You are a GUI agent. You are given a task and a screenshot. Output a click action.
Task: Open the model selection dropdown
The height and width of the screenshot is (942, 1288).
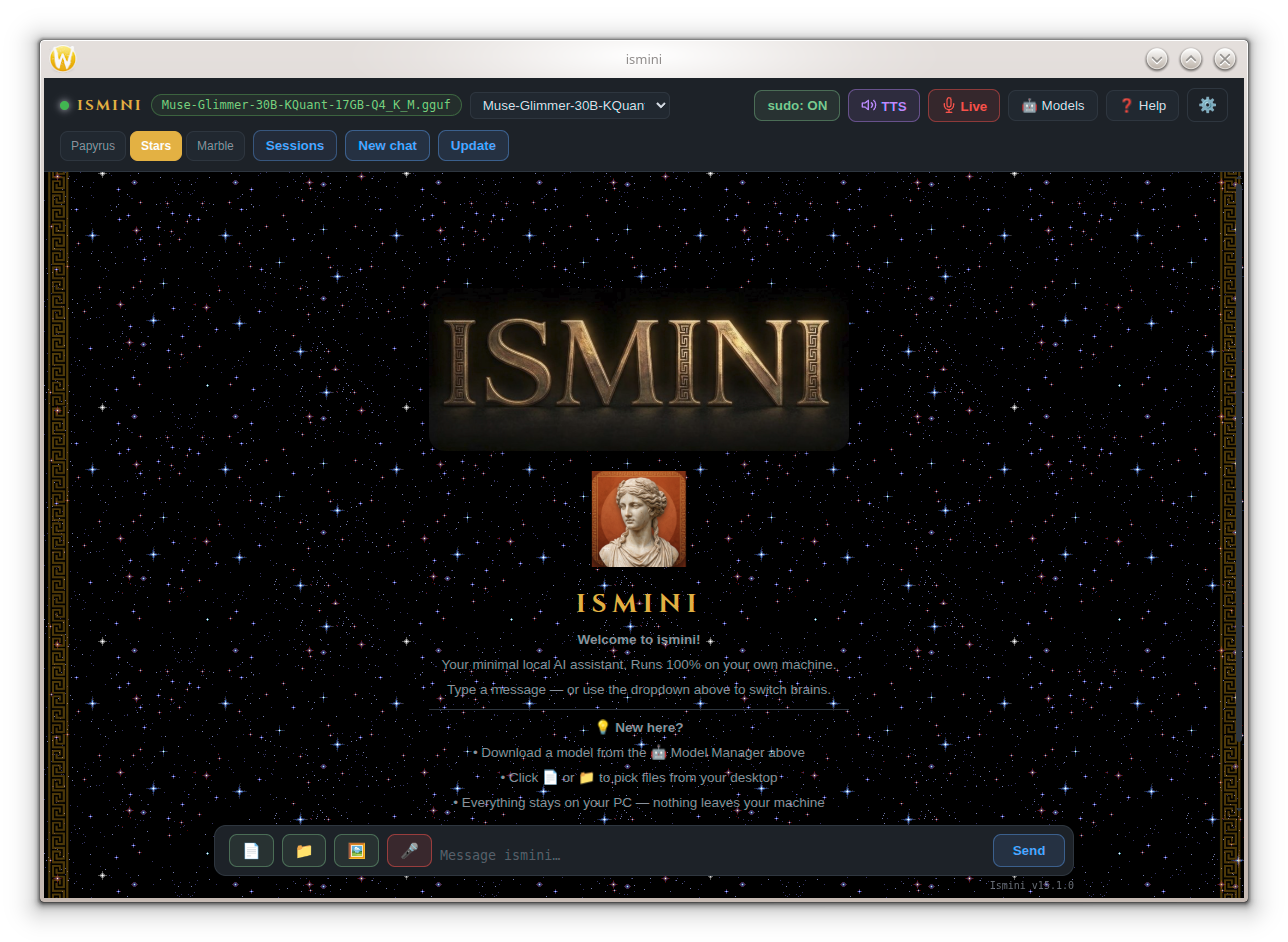570,105
